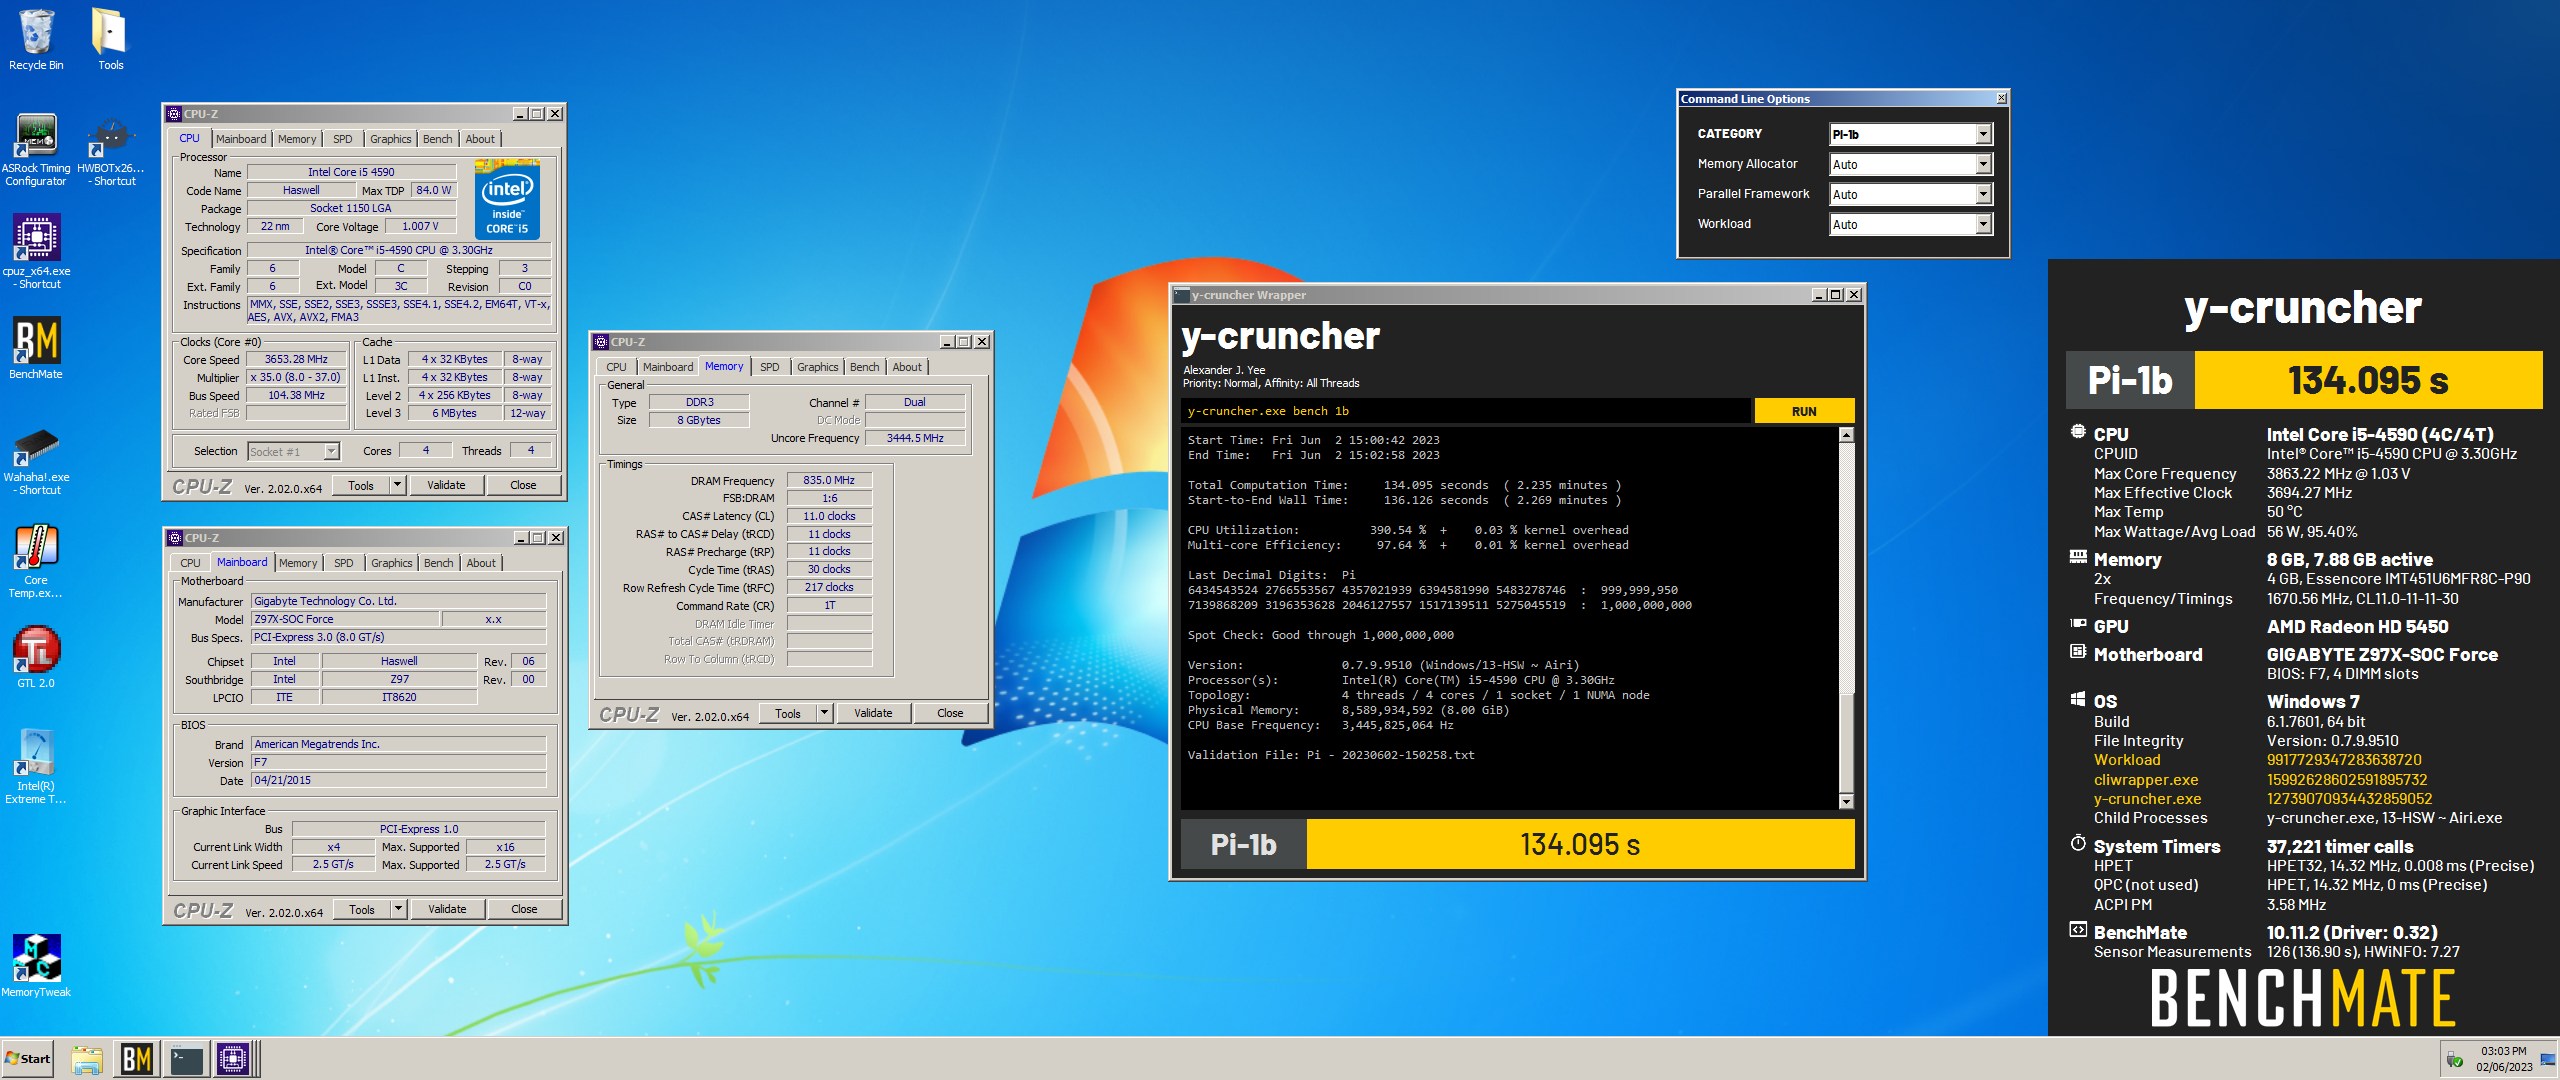Click Close in the Mainboard CPU-Z window
The width and height of the screenshot is (2560, 1080).
pyautogui.click(x=524, y=909)
